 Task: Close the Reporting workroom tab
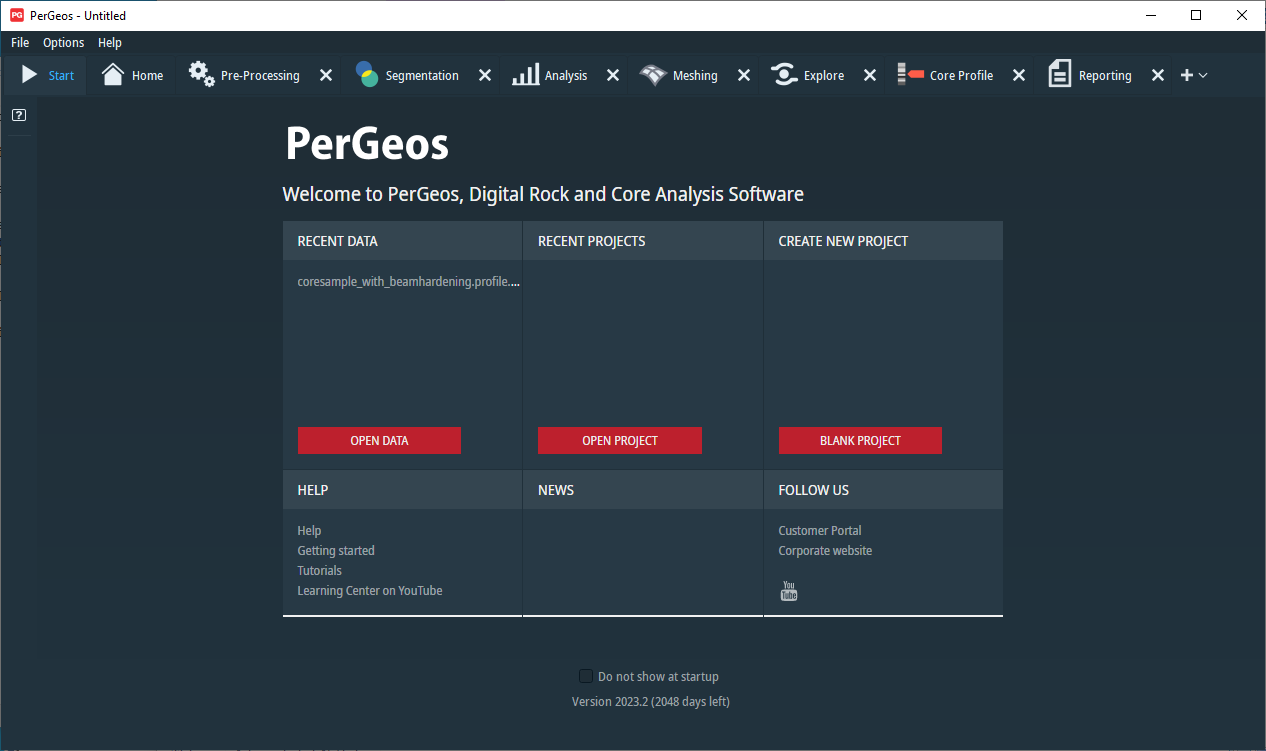pyautogui.click(x=1158, y=75)
